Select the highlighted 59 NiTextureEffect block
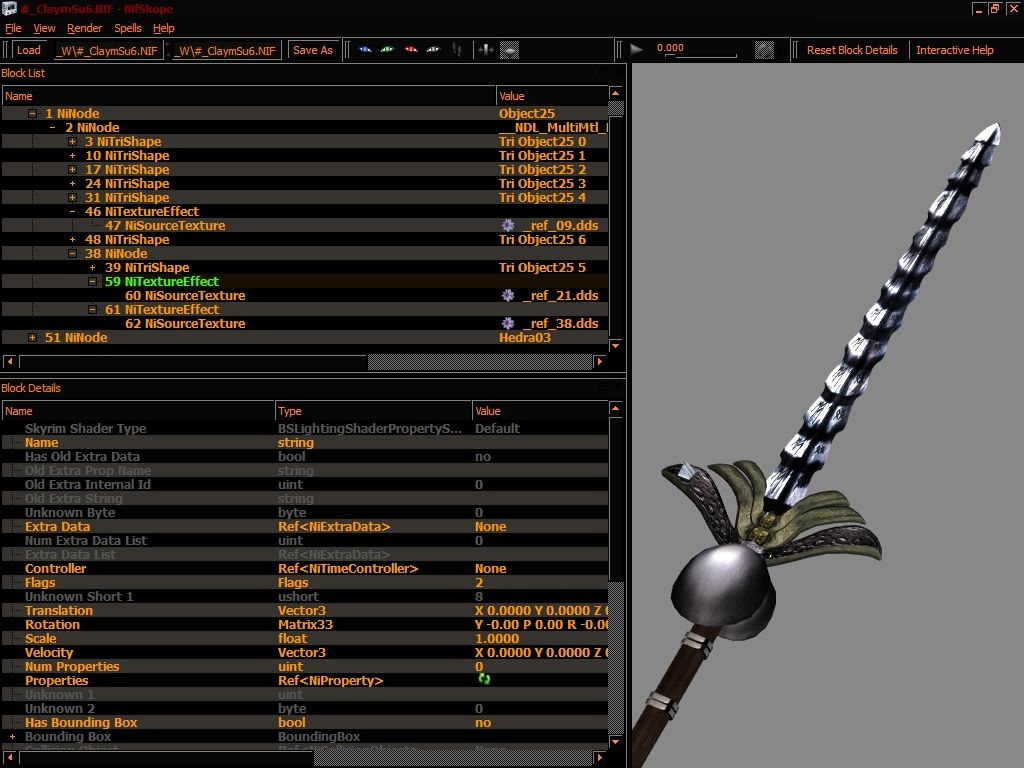This screenshot has width=1024, height=768. tap(161, 281)
